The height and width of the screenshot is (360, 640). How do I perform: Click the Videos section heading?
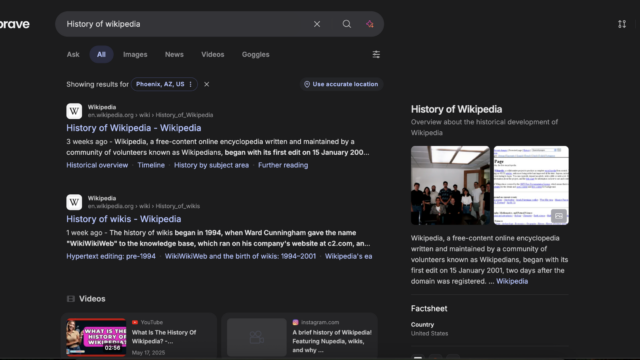pos(92,299)
